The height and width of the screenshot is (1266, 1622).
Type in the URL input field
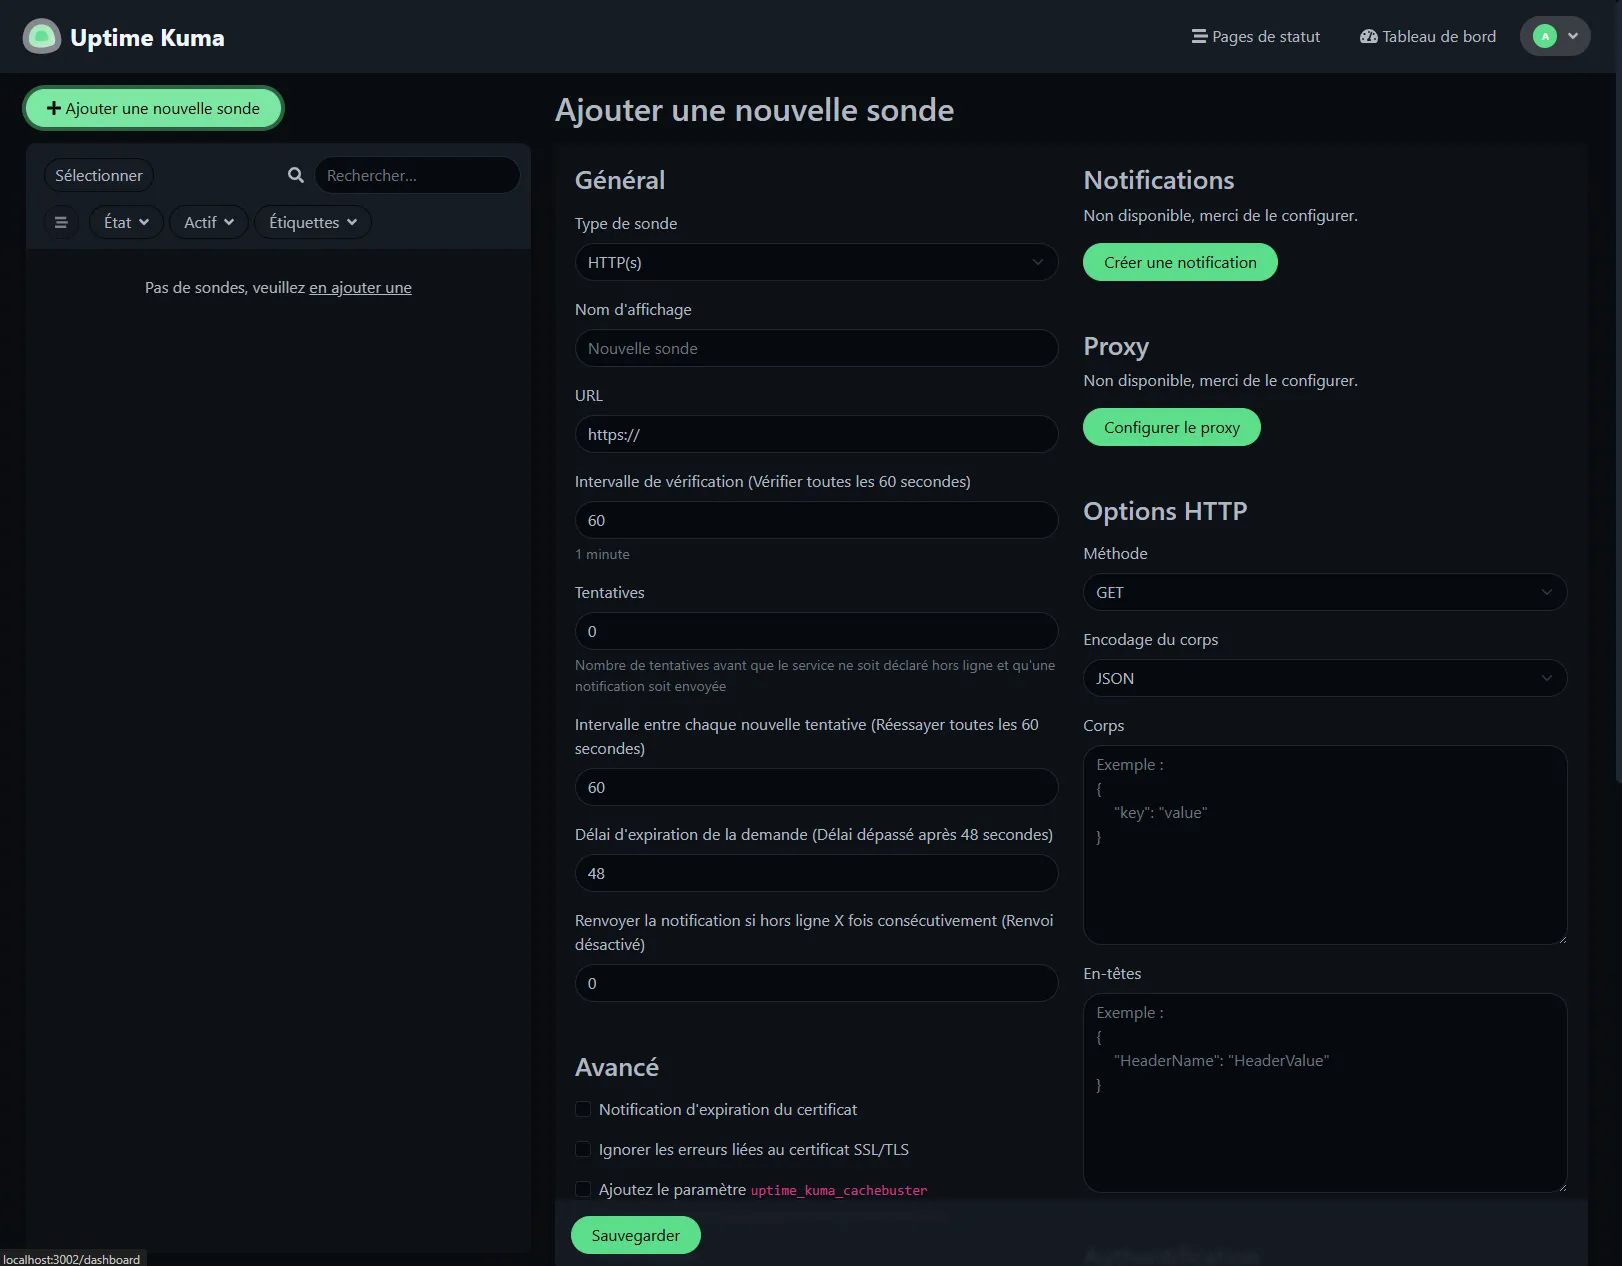pyautogui.click(x=815, y=434)
